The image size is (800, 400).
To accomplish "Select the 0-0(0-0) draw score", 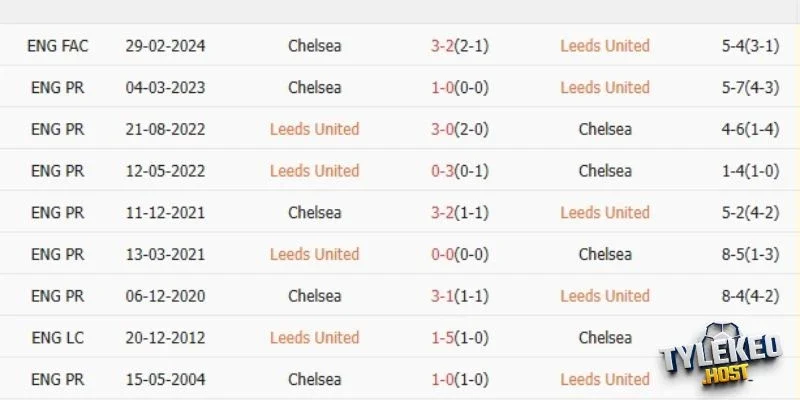I will (x=458, y=255).
